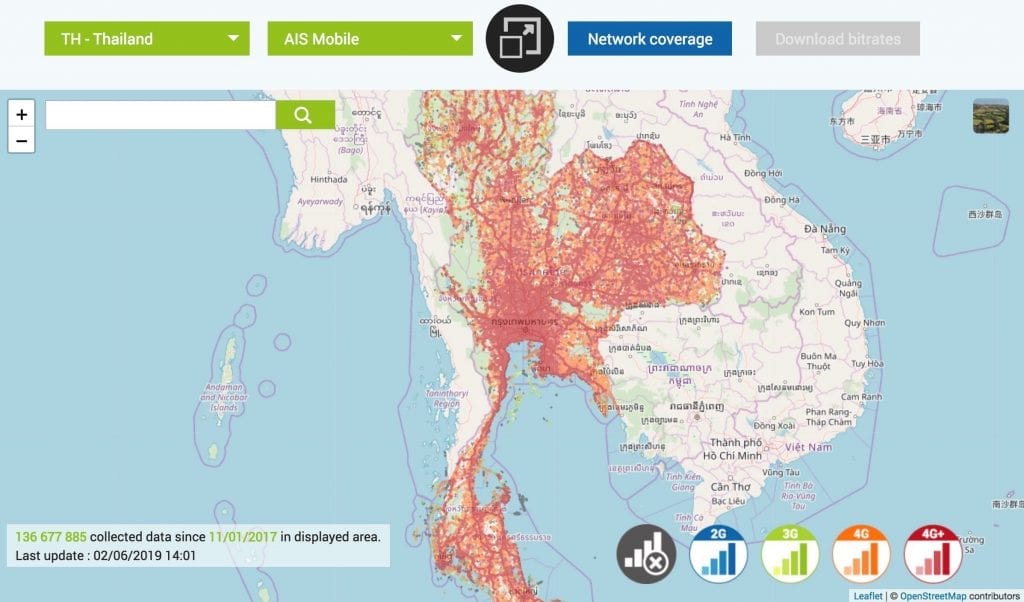Toggle the red 4G+ coverage layer
This screenshot has height=602, width=1024.
point(933,554)
